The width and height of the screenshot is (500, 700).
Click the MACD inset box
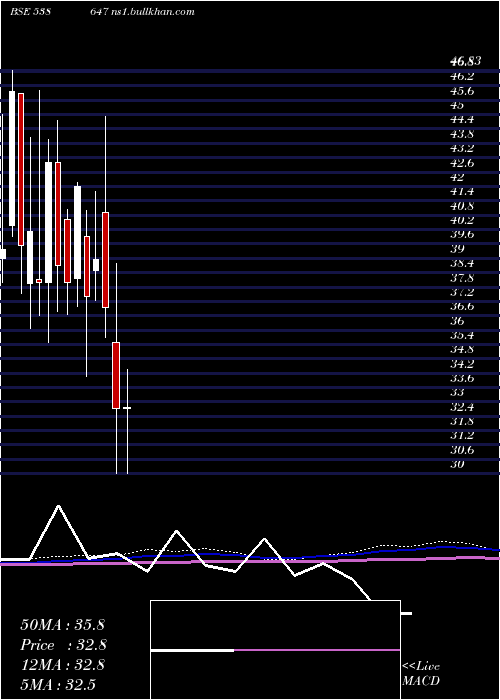275,650
